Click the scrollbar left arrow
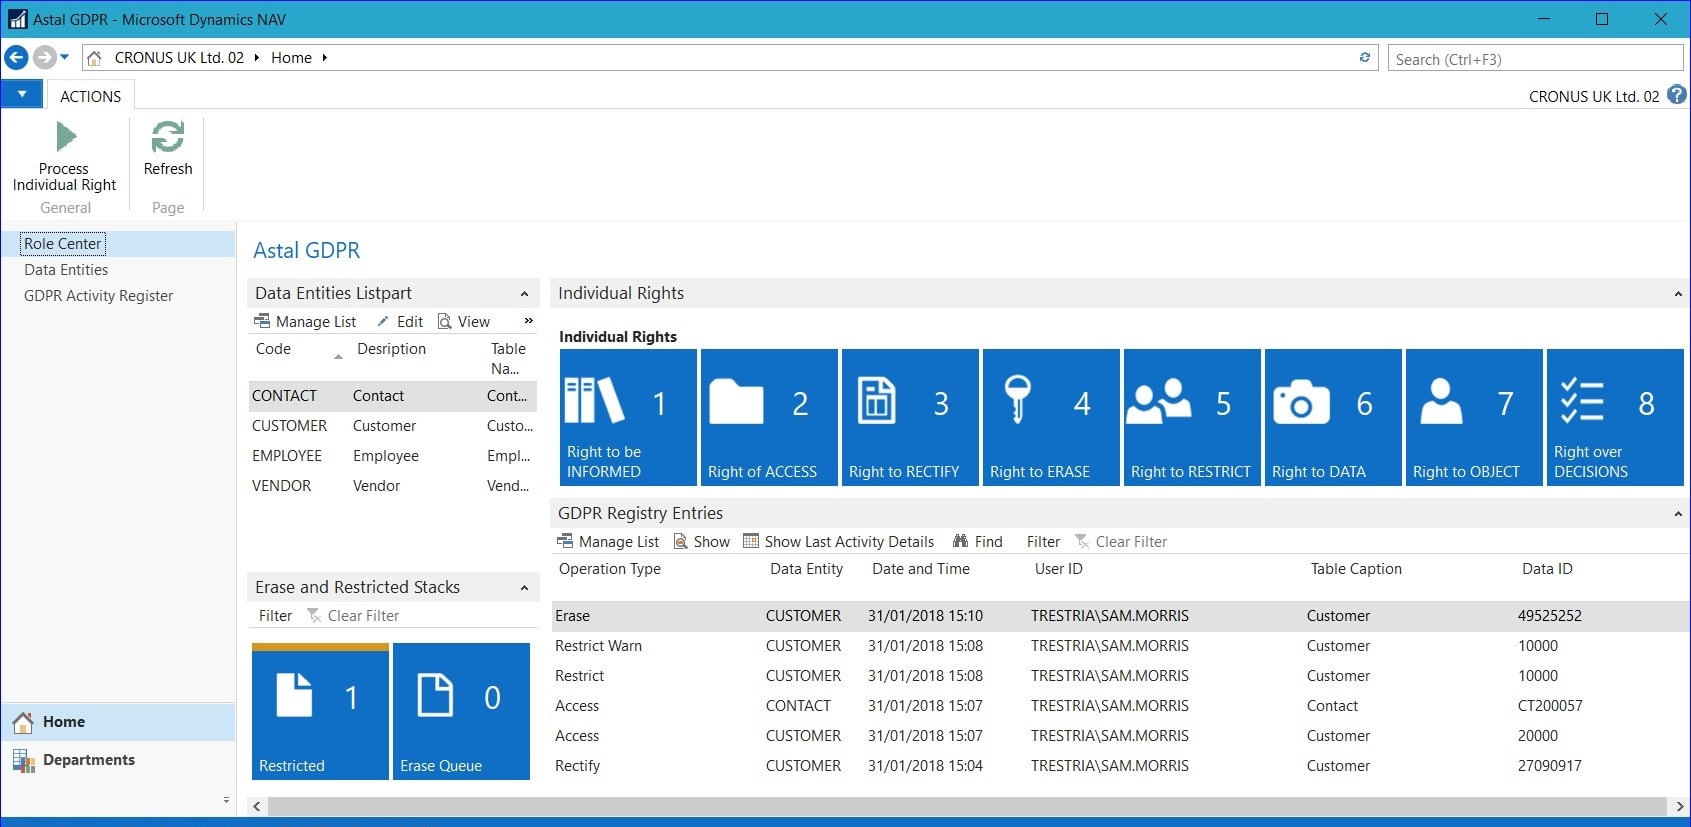 257,806
